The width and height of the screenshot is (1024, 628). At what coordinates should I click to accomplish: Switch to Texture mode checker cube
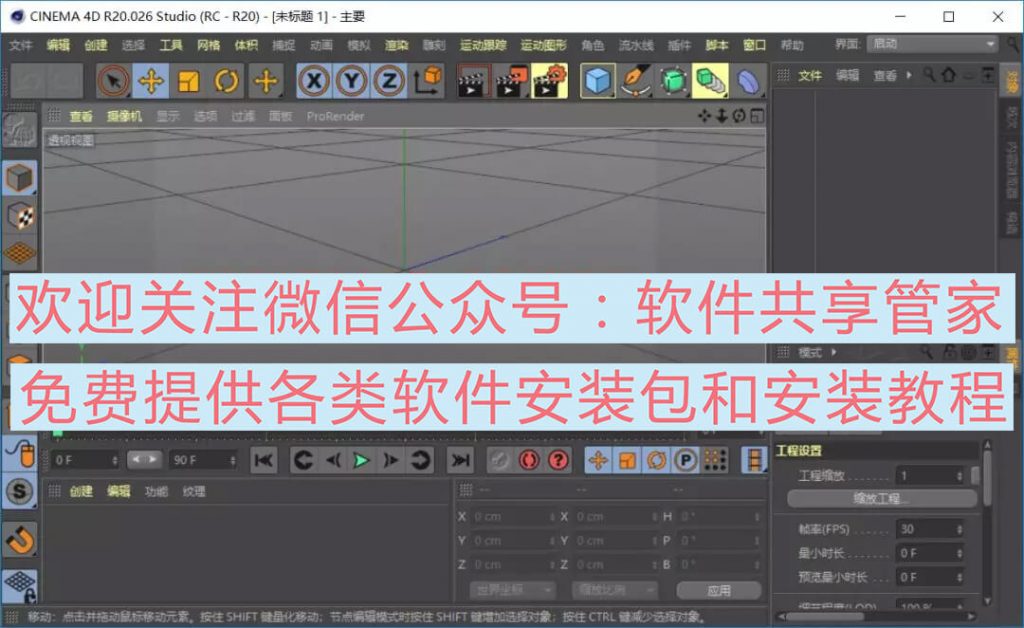(20, 217)
